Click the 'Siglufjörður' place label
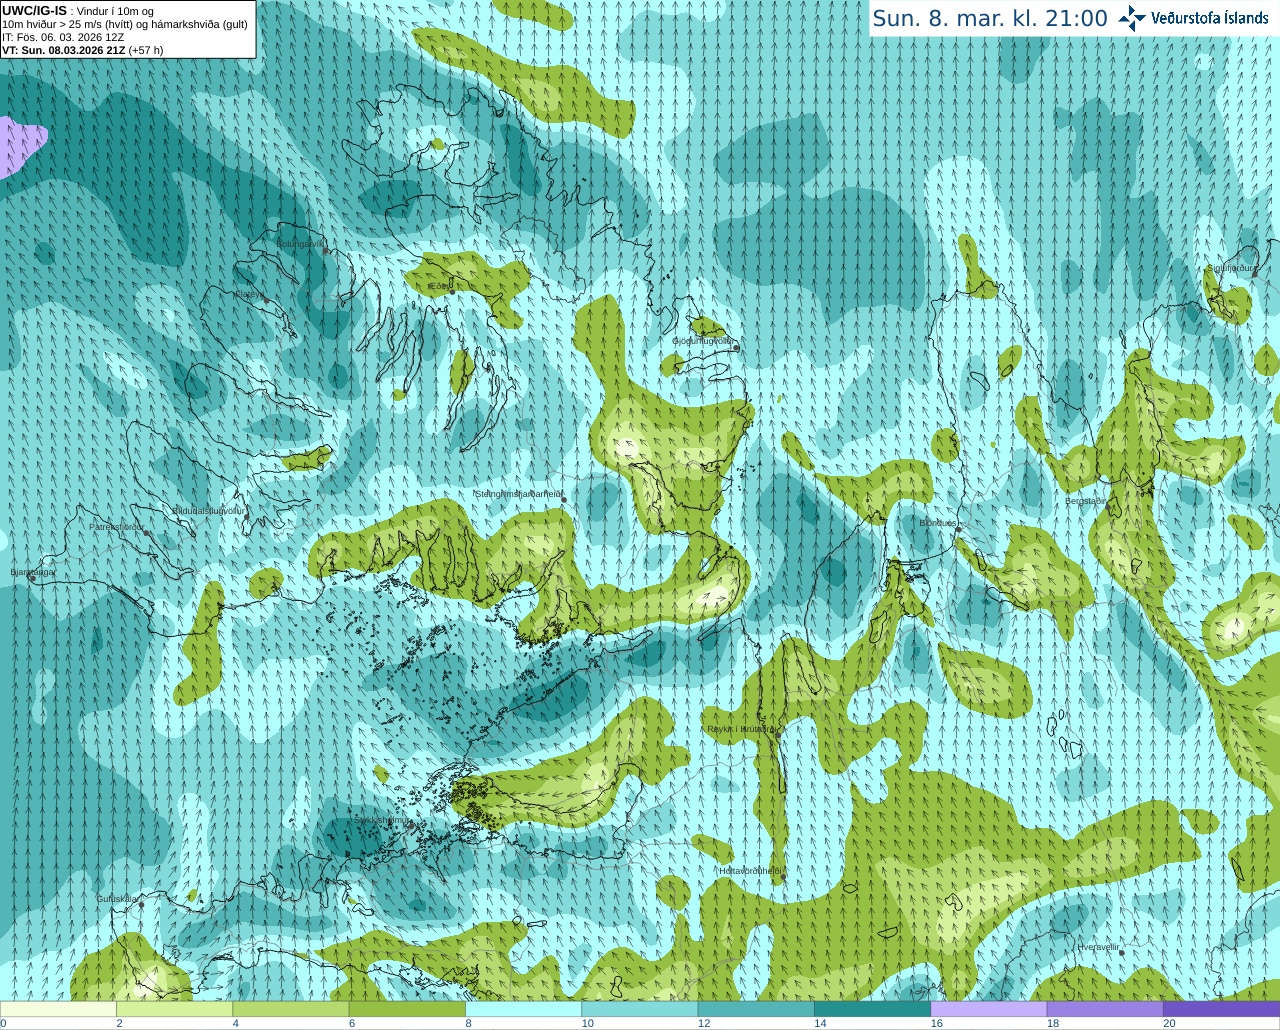The image size is (1280, 1030). pyautogui.click(x=1231, y=268)
